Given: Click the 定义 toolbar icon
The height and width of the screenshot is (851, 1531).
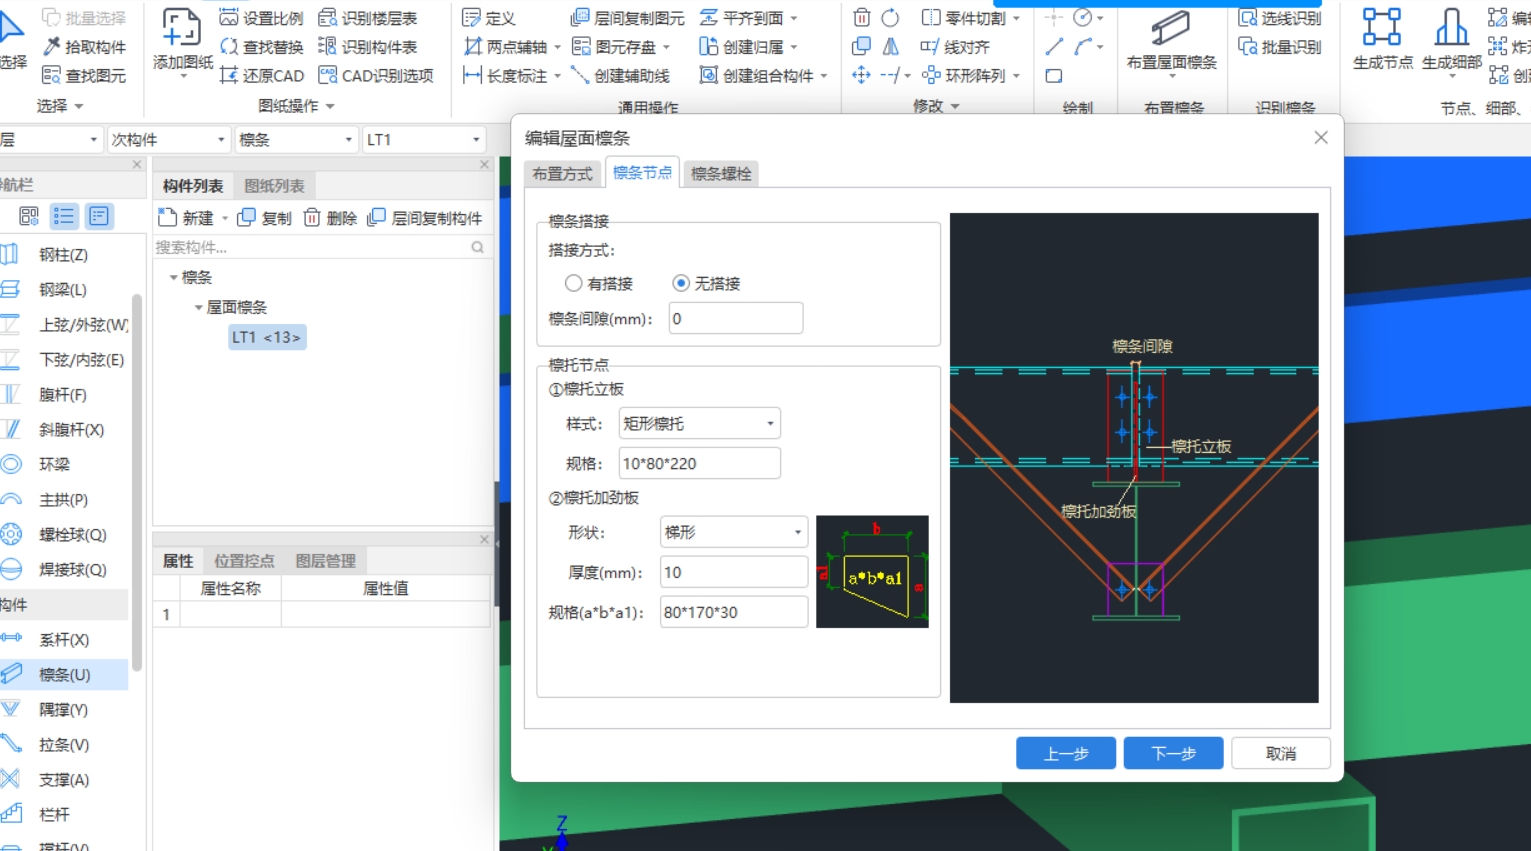Looking at the screenshot, I should tap(489, 18).
